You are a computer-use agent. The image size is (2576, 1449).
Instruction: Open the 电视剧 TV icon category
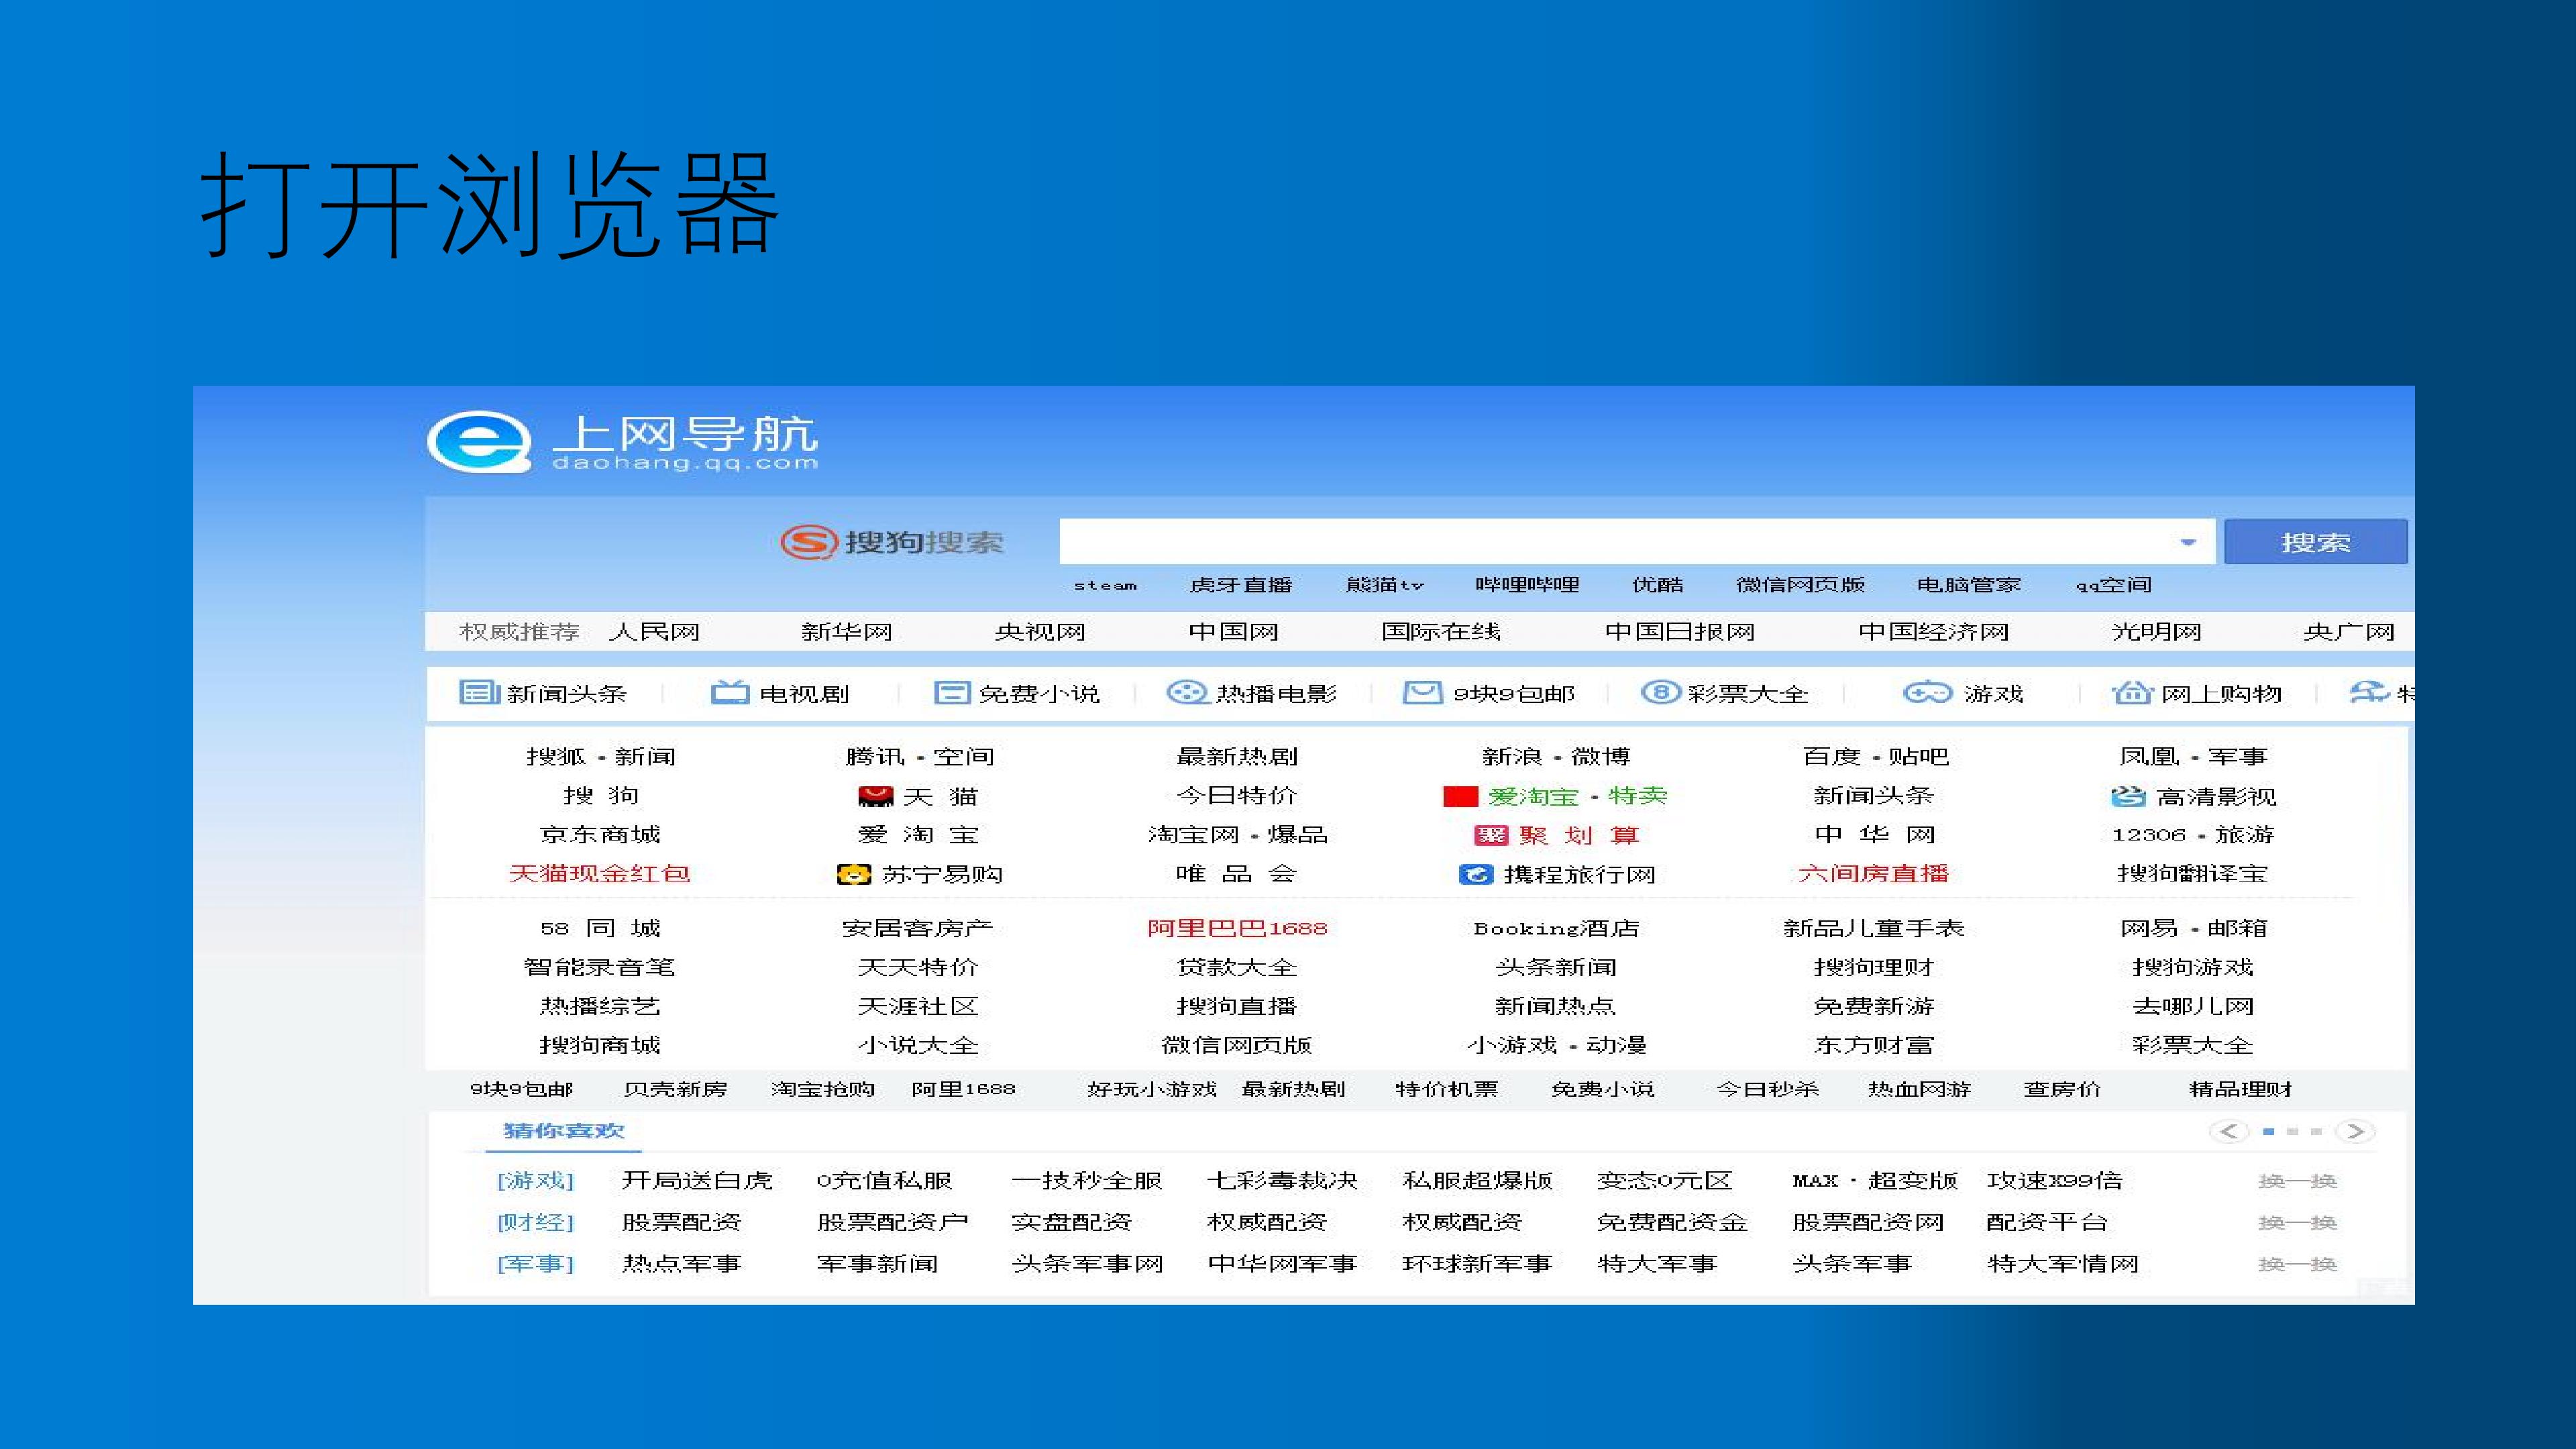[x=780, y=693]
